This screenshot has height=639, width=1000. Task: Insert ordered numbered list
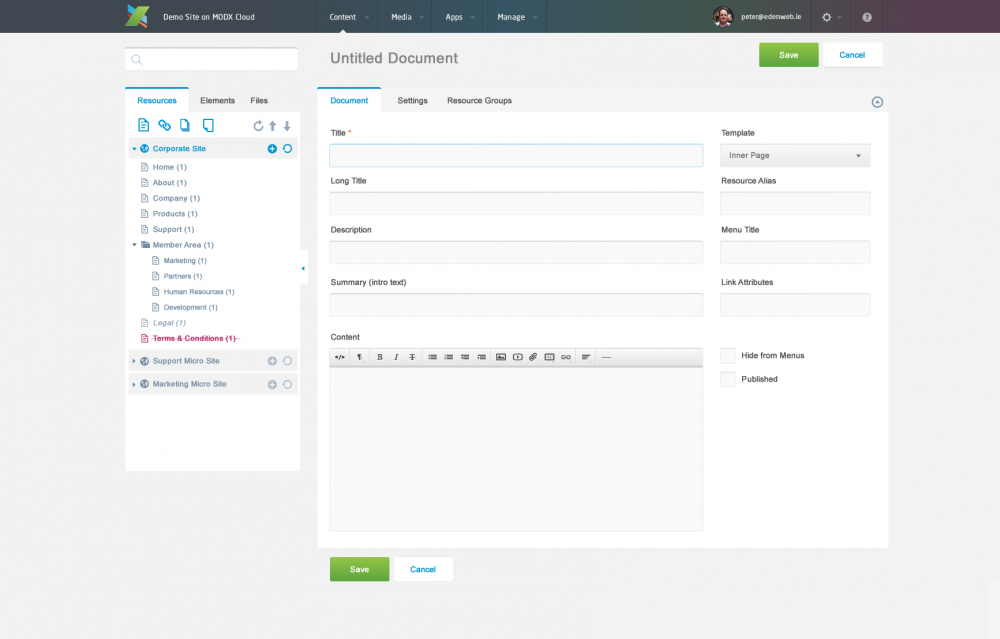coord(448,357)
